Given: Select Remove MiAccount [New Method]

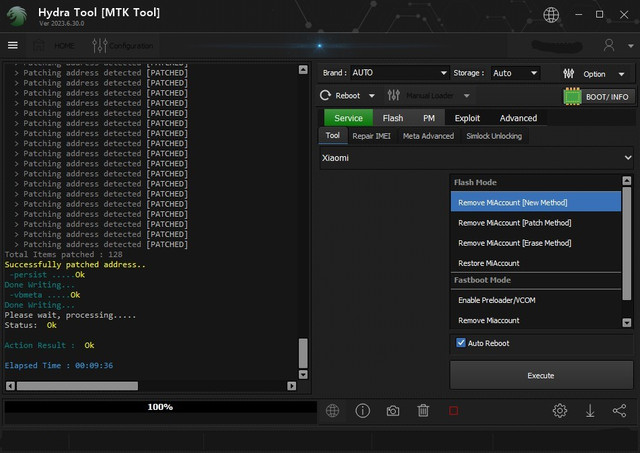Looking at the screenshot, I should (536, 202).
